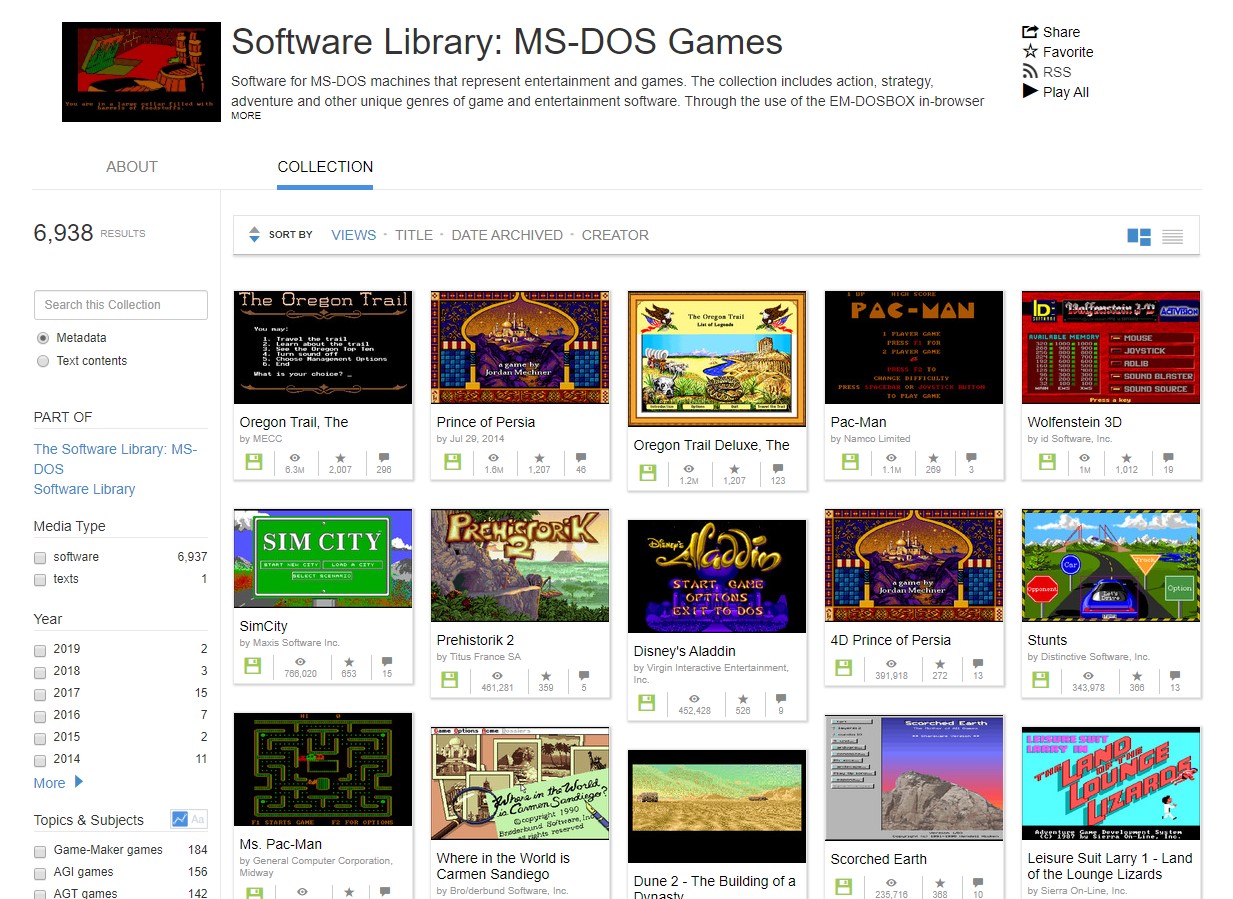Sort results by VIEWS
The image size is (1233, 899).
tap(354, 235)
